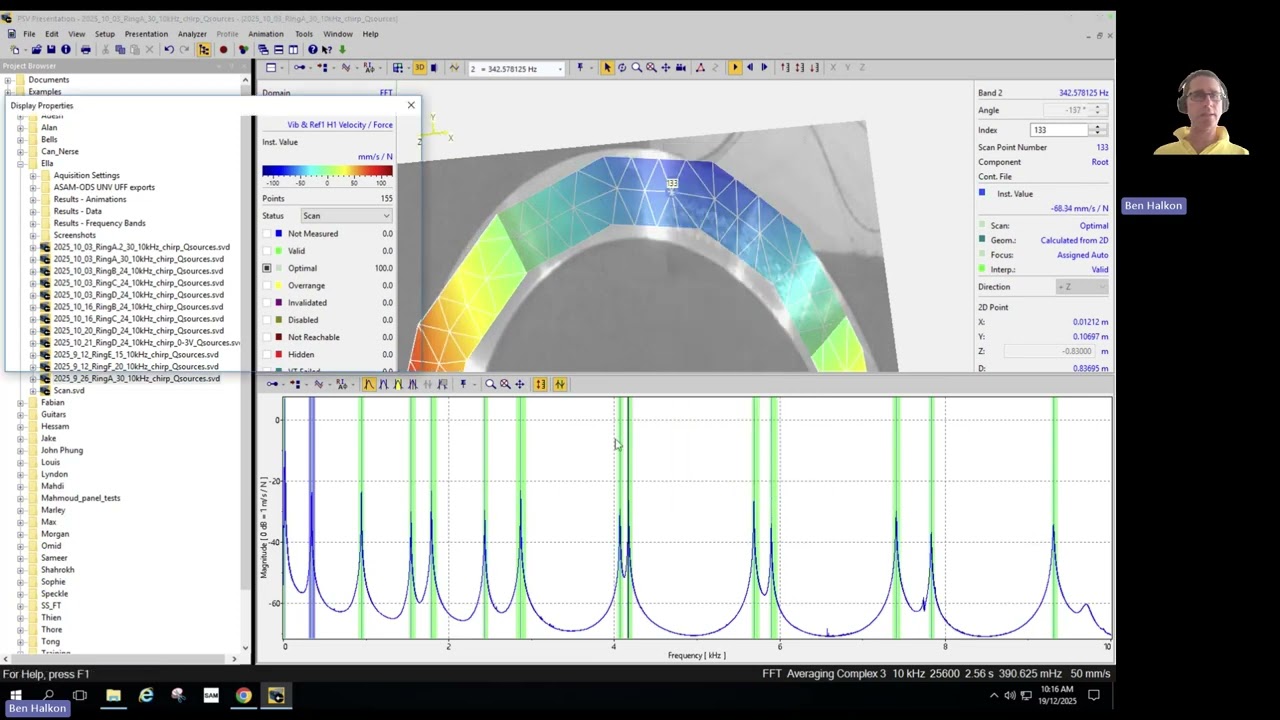Image resolution: width=1280 pixels, height=720 pixels.
Task: Click the band cursor icon with yellow highlight
Action: pyautogui.click(x=398, y=384)
